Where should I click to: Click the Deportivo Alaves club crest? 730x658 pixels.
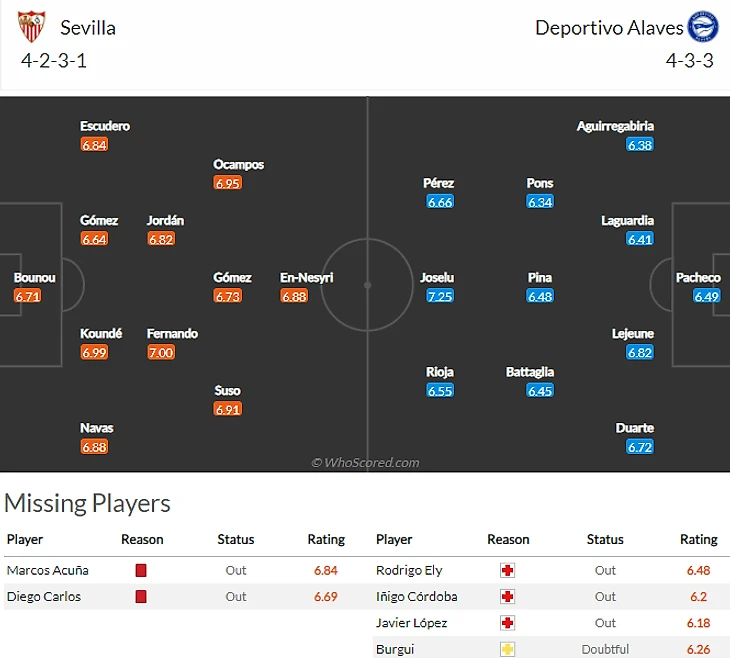pos(704,27)
